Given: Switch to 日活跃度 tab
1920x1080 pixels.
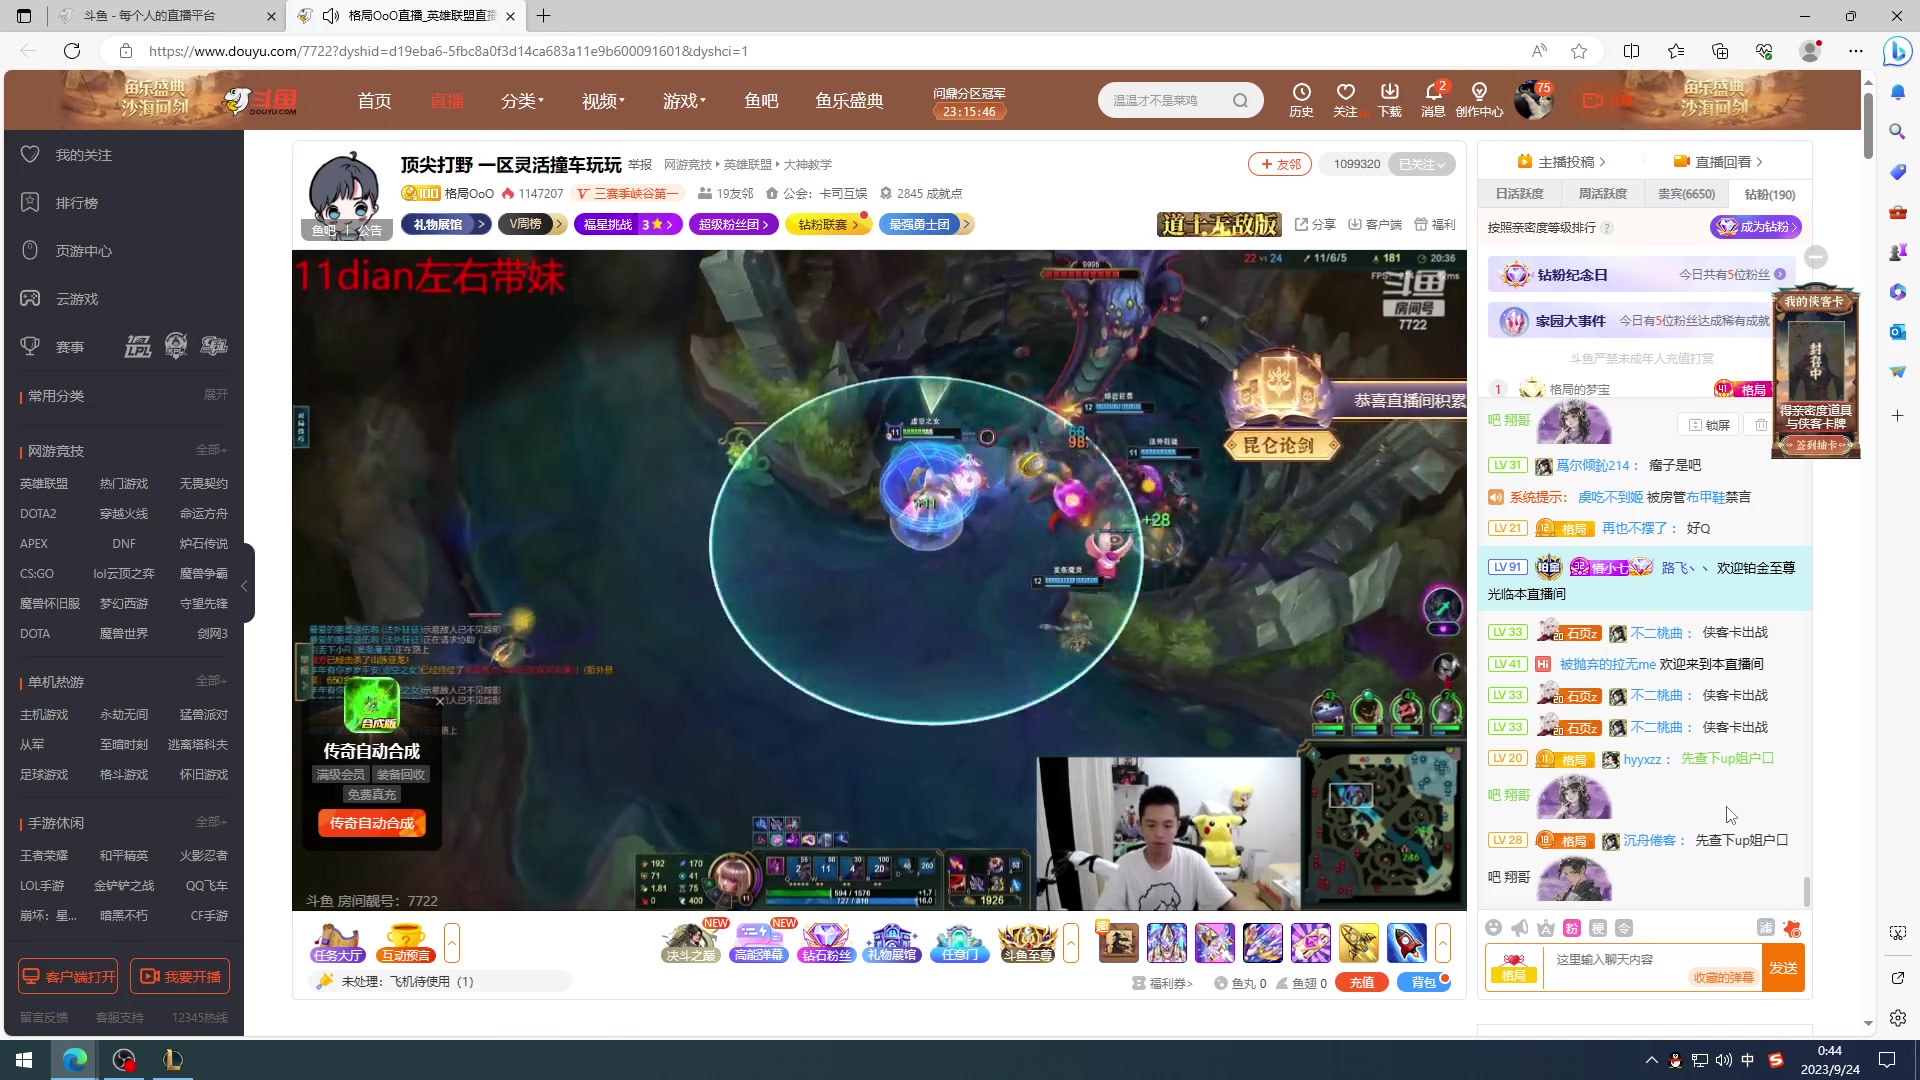Looking at the screenshot, I should [1519, 194].
